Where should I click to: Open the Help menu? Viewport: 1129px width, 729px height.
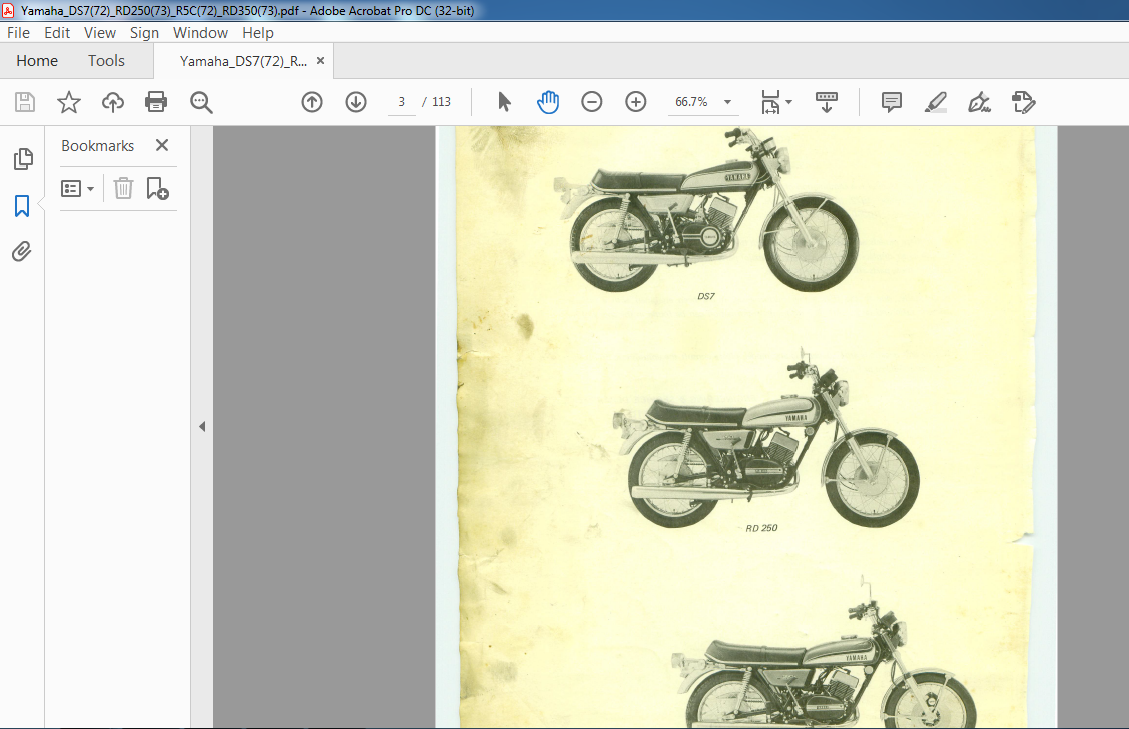tap(258, 32)
